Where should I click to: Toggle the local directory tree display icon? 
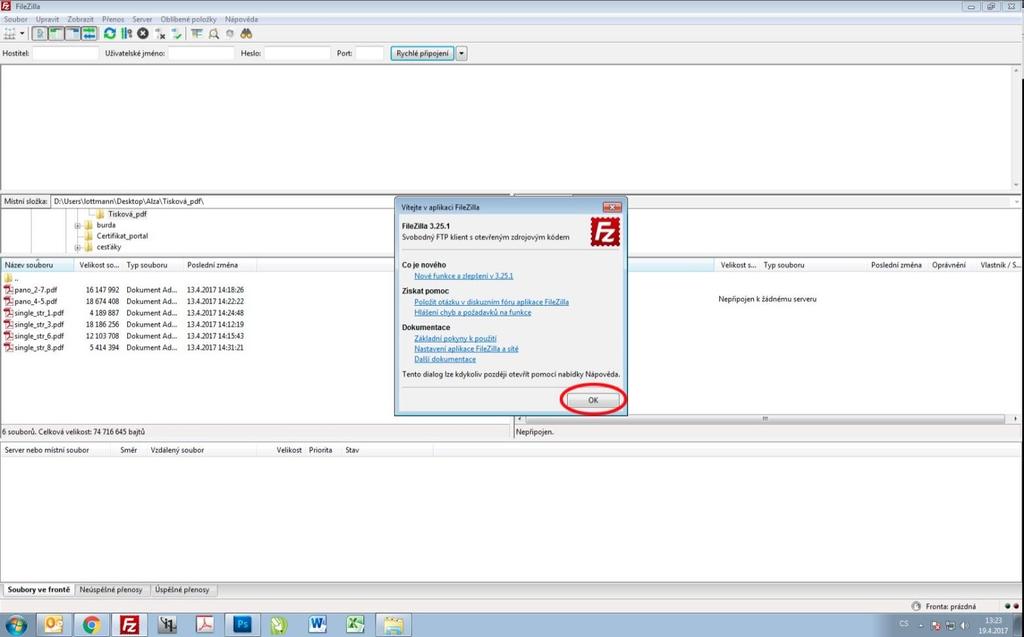(x=57, y=33)
